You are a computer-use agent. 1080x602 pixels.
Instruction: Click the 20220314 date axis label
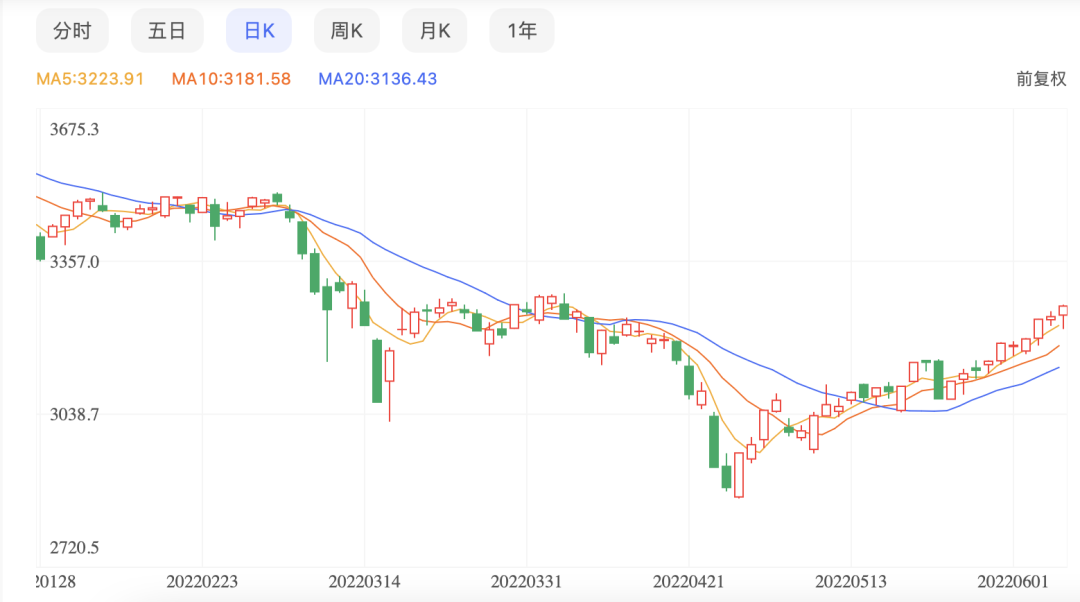click(364, 582)
